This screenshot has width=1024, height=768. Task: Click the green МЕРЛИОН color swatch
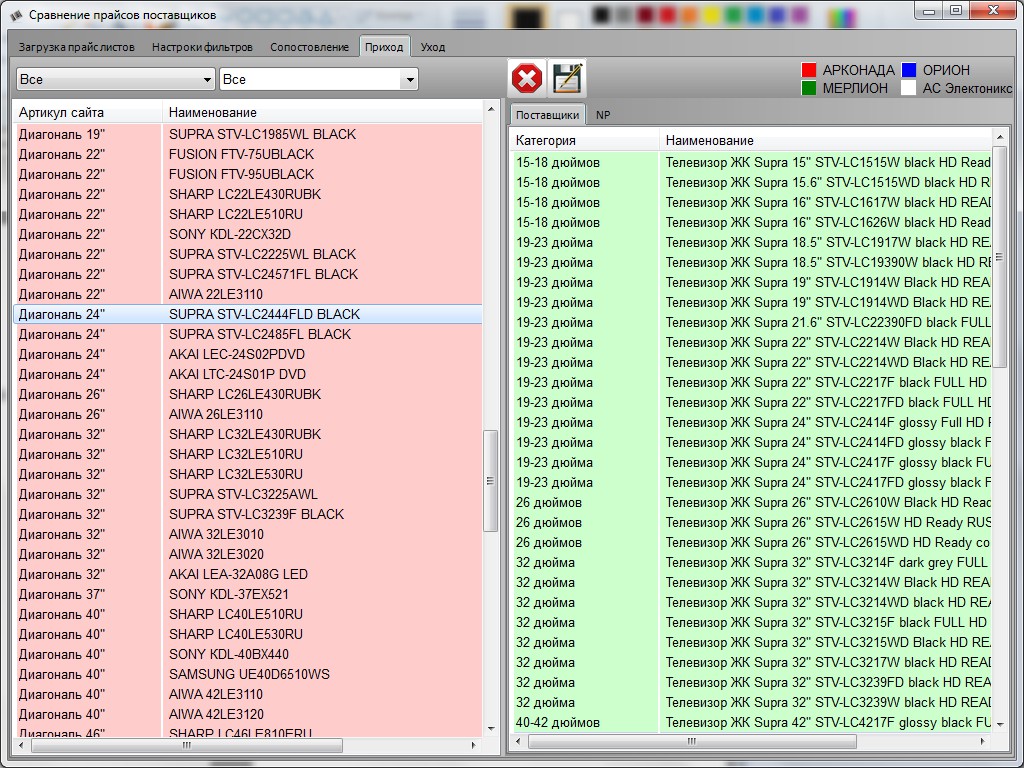[808, 88]
